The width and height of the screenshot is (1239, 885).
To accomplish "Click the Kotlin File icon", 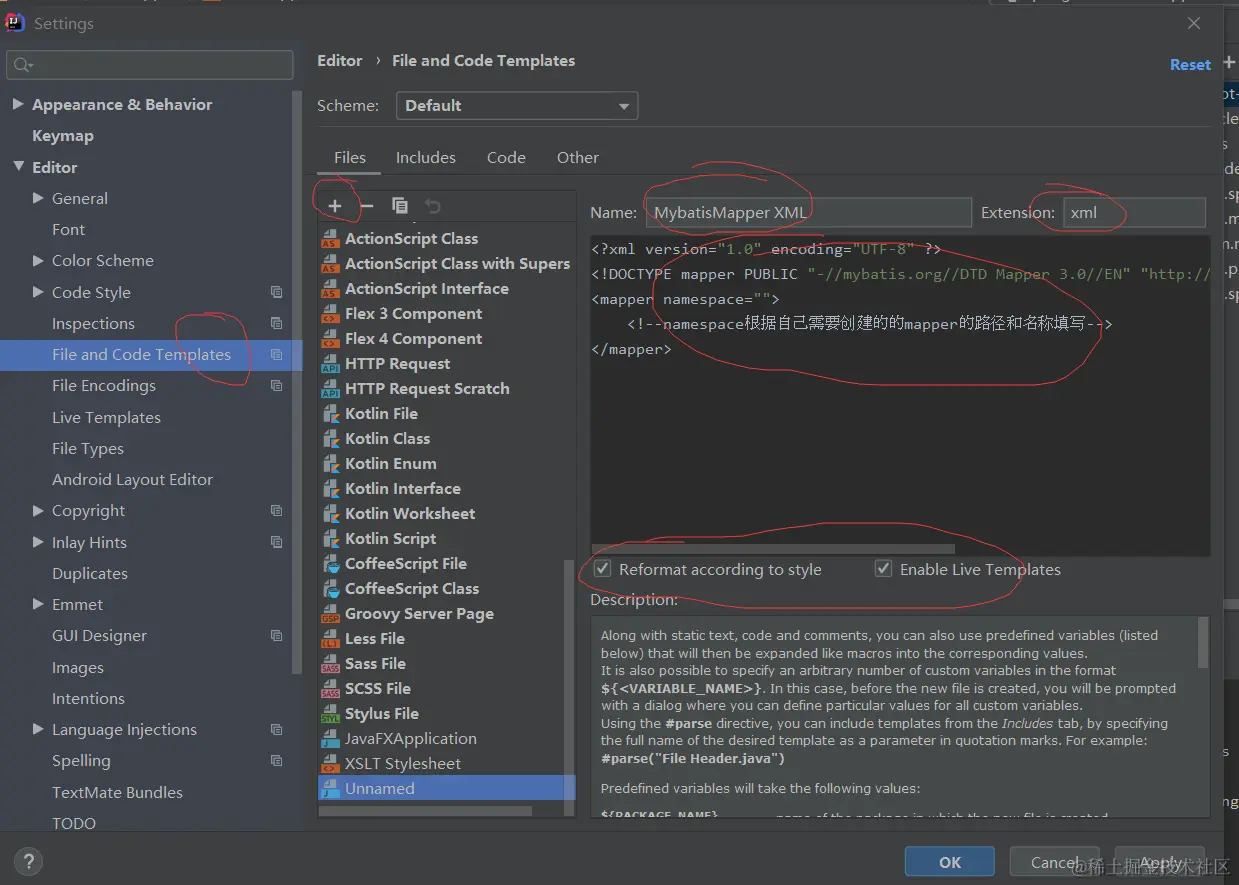I will (330, 414).
